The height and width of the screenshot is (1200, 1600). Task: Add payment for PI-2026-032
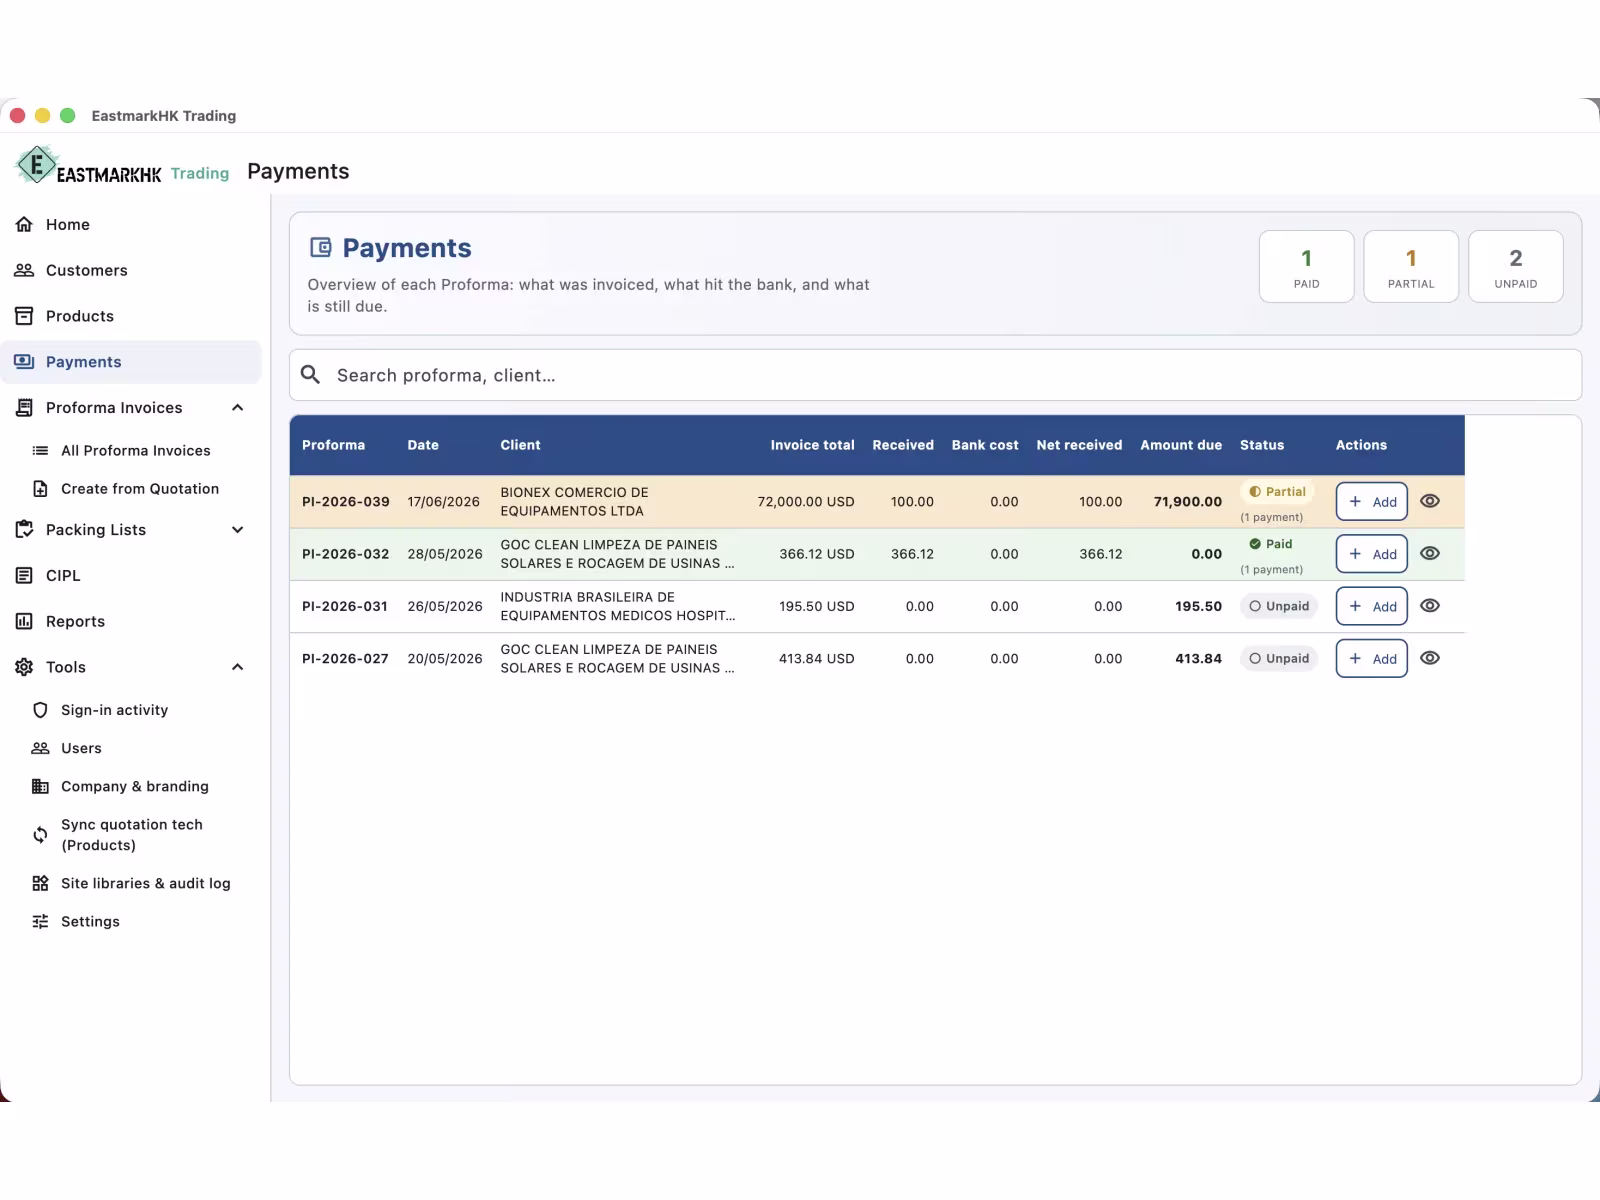point(1372,554)
